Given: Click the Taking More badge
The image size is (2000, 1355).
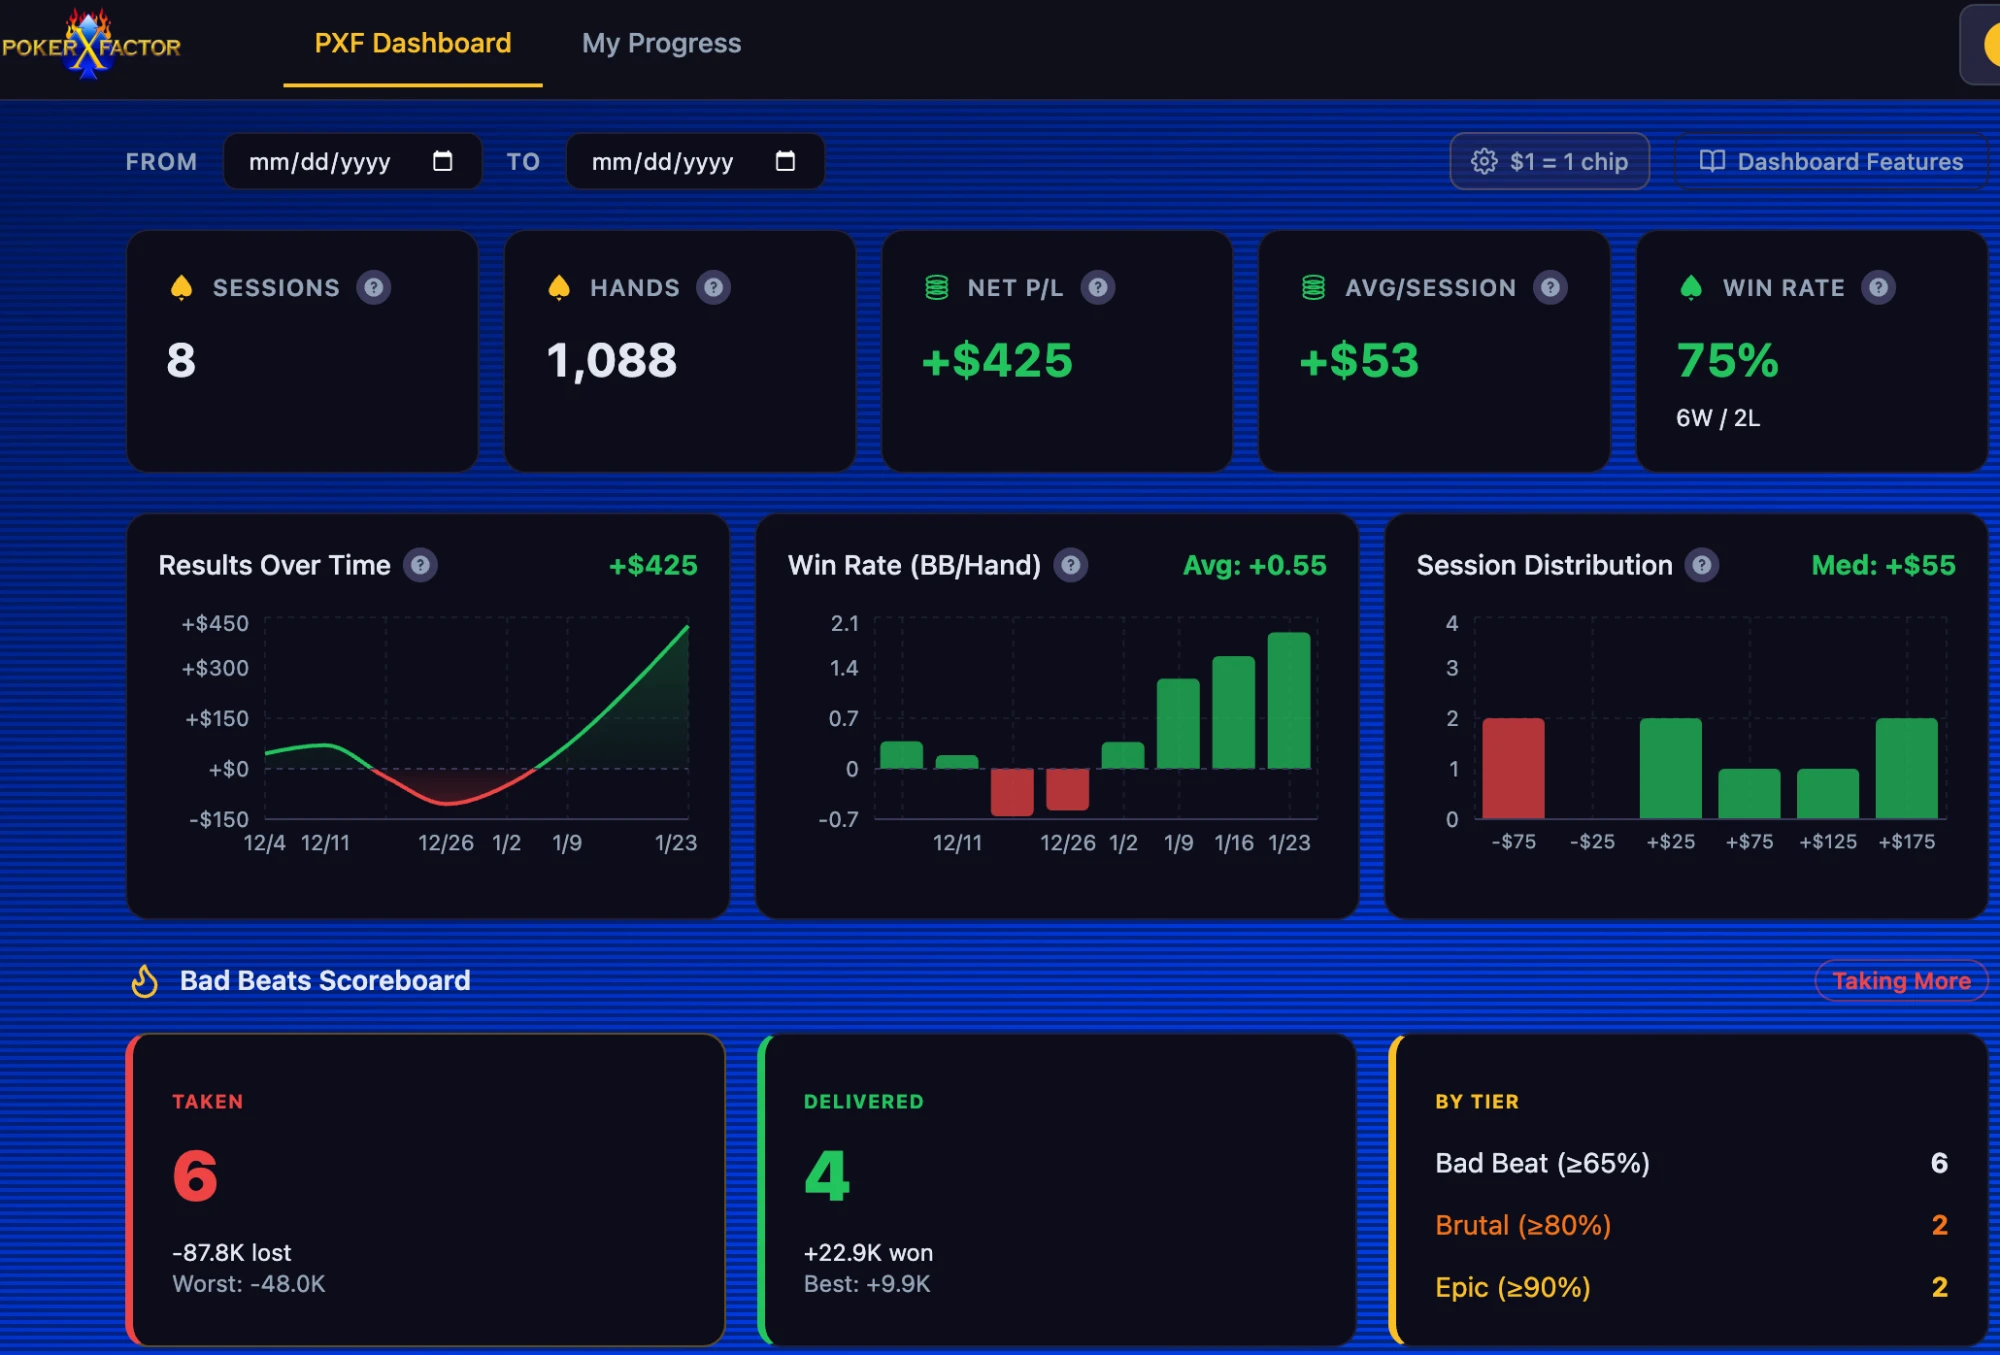Looking at the screenshot, I should pos(1901,981).
